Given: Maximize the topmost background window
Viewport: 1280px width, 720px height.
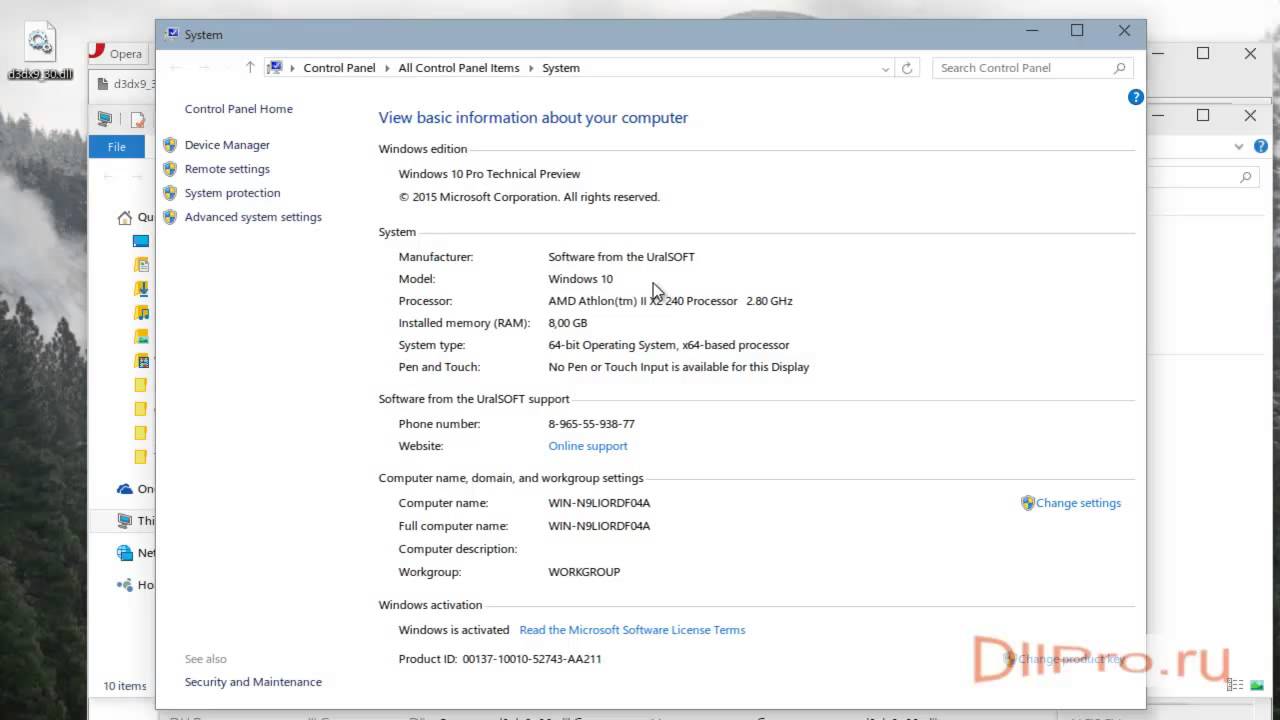Looking at the screenshot, I should coord(1203,54).
